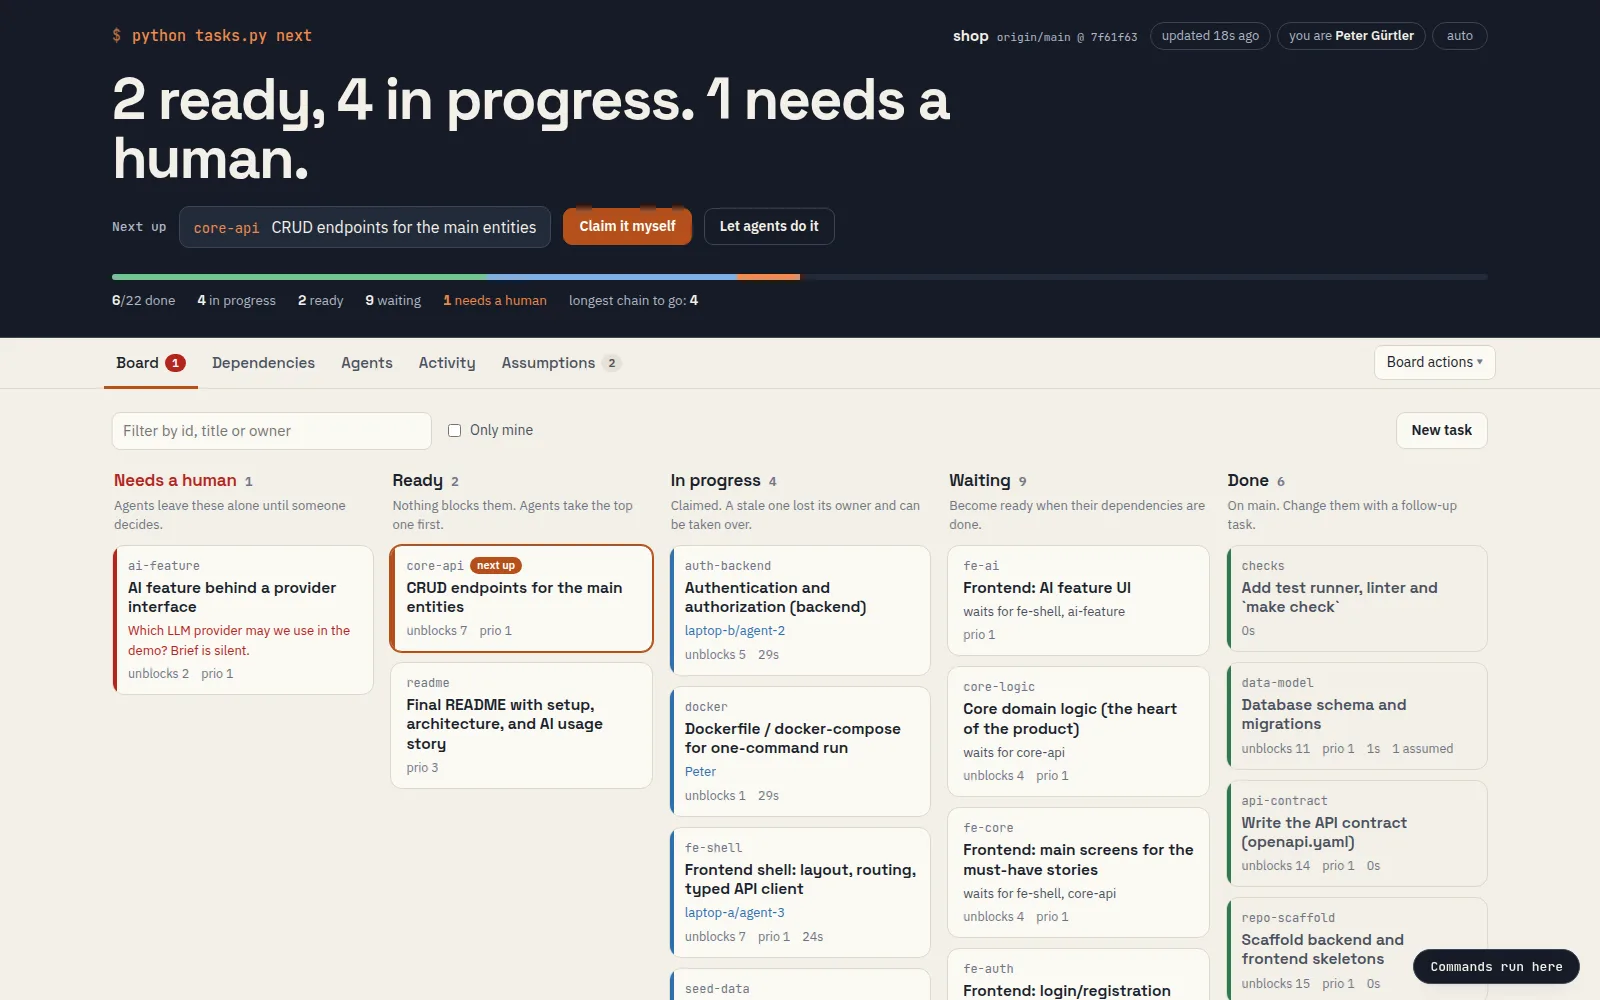Click the '1 needs a human' stat
The width and height of the screenshot is (1600, 1000).
point(495,301)
